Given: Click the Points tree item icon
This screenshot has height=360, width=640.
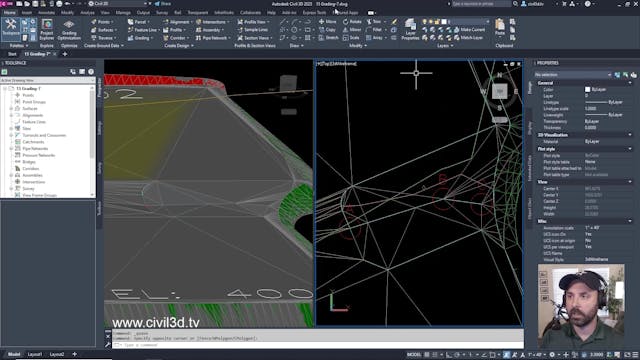Looking at the screenshot, I should pyautogui.click(x=18, y=95).
